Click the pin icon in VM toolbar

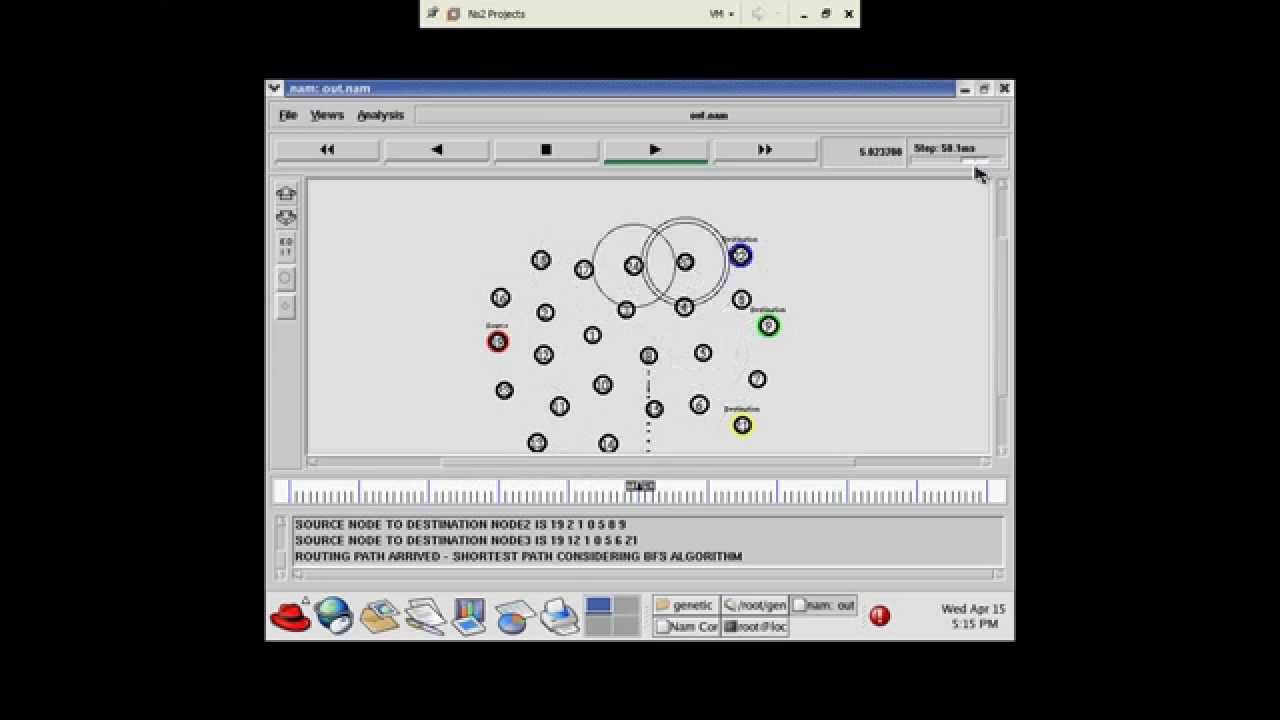tap(432, 14)
